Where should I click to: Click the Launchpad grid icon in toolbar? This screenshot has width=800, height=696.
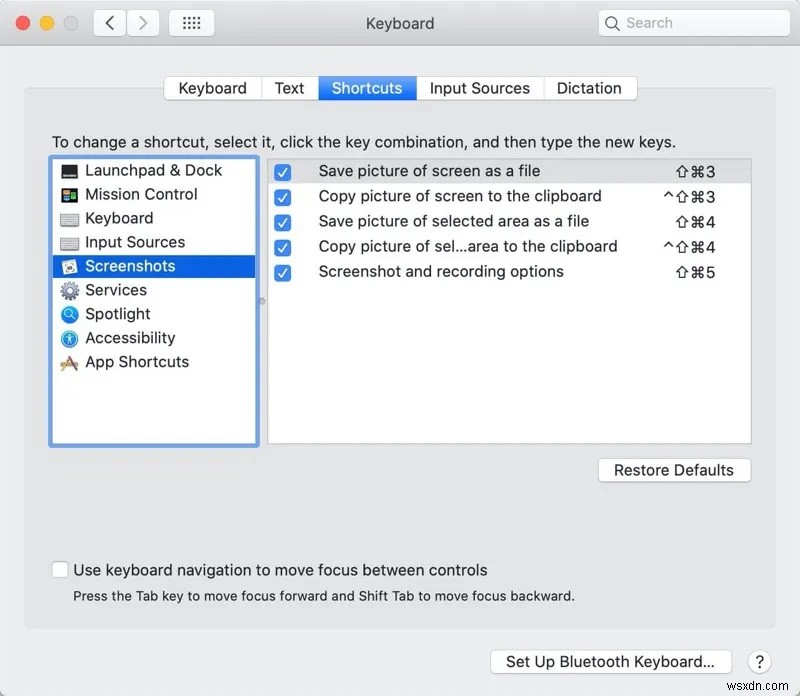pyautogui.click(x=191, y=22)
